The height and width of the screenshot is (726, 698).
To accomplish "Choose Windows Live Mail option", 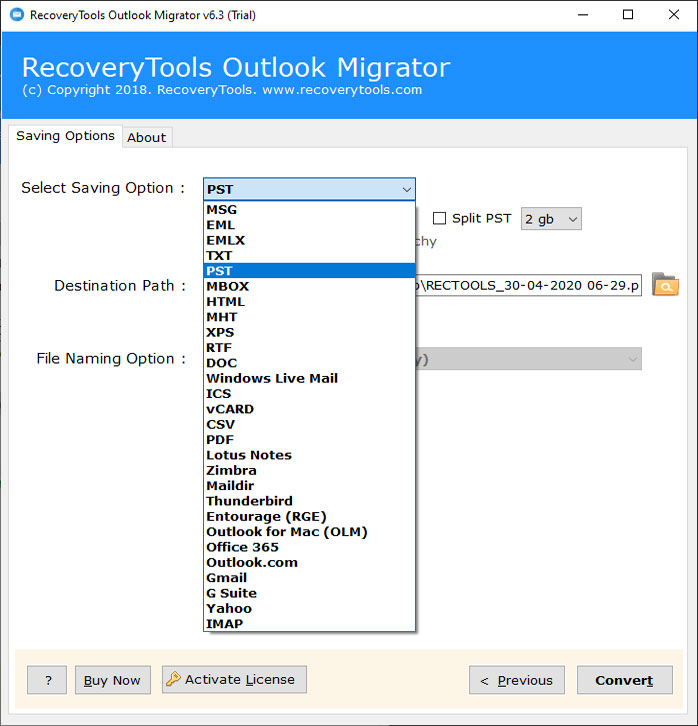I will click(x=309, y=378).
